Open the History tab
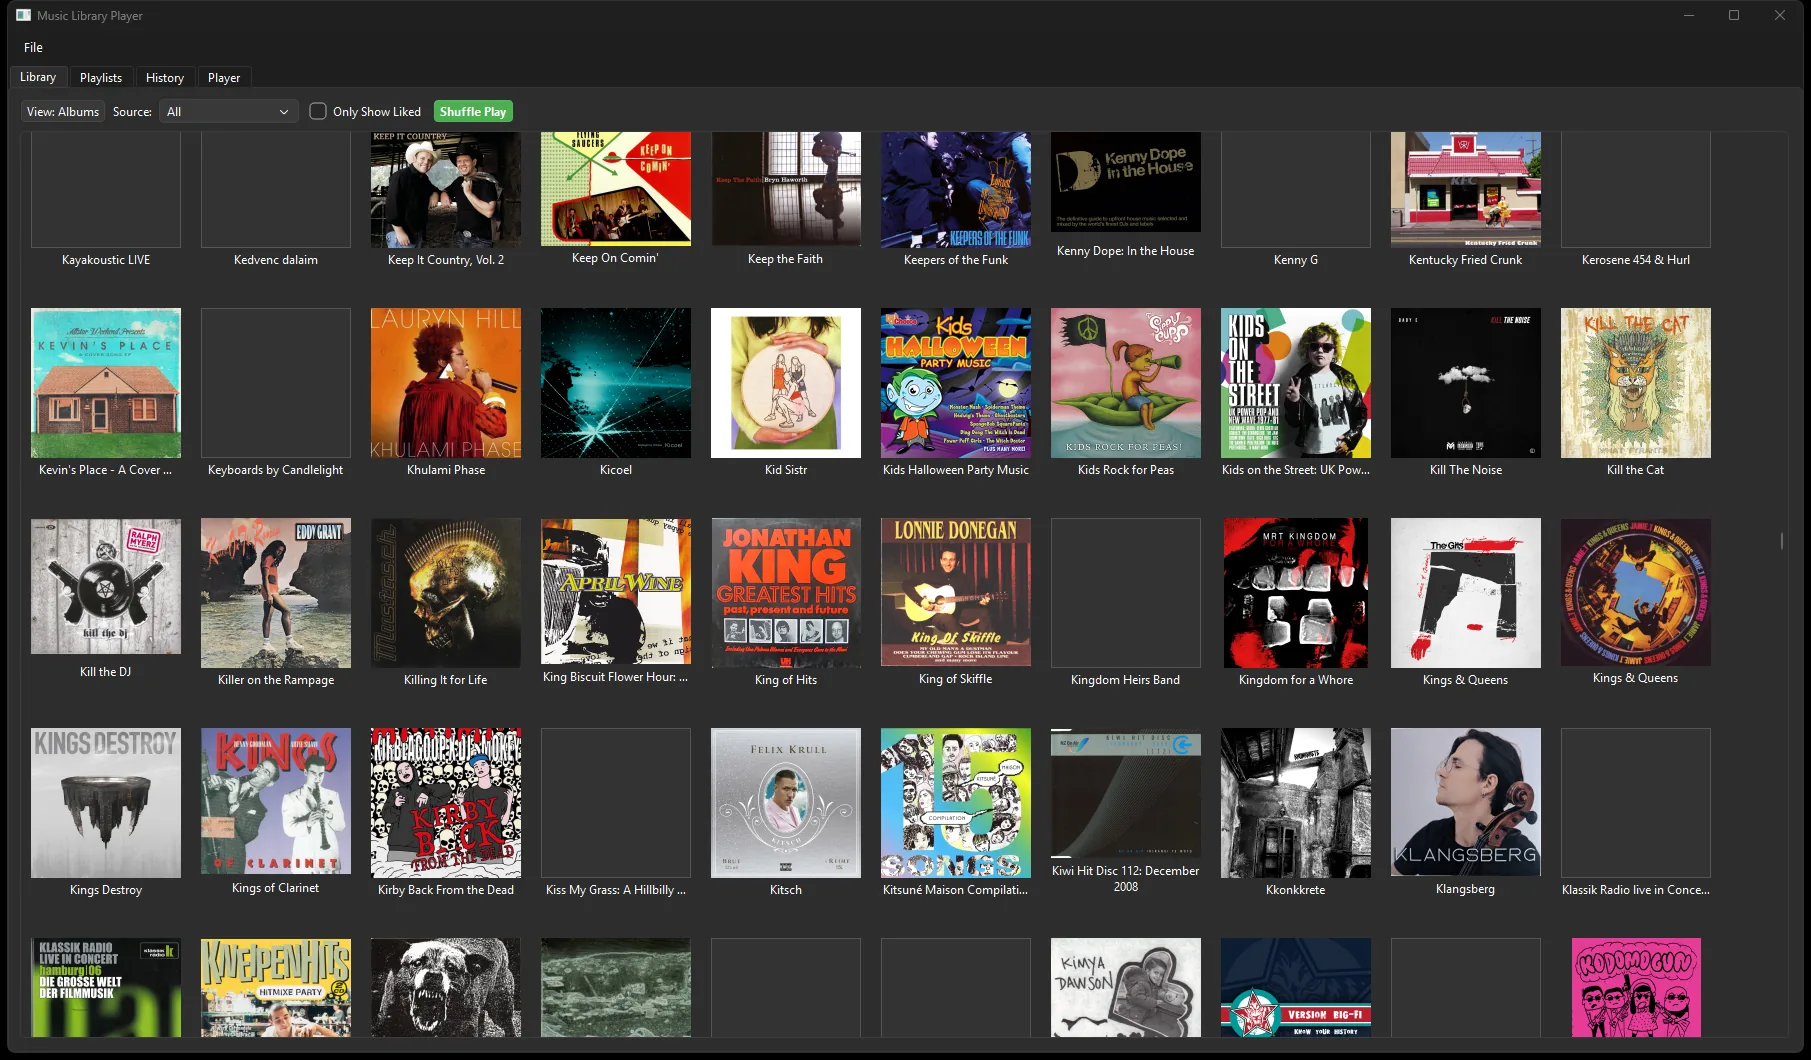The height and width of the screenshot is (1060, 1811). pyautogui.click(x=165, y=77)
